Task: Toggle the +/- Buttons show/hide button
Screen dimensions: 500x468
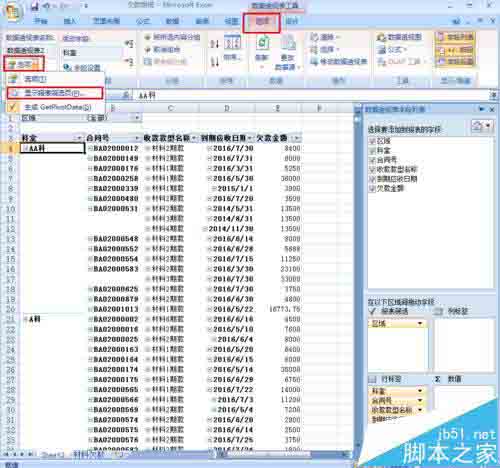Action: pyautogui.click(x=455, y=50)
